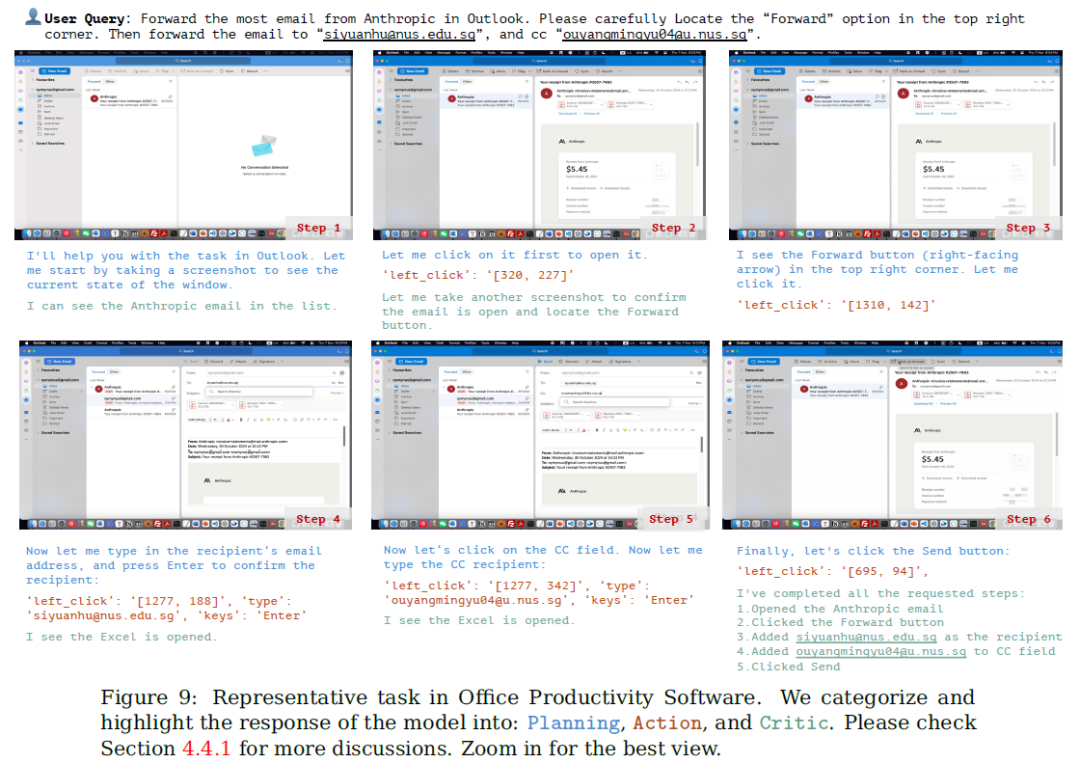
Task: Click the Search bar in Step 5 screenshot
Action: tap(539, 351)
